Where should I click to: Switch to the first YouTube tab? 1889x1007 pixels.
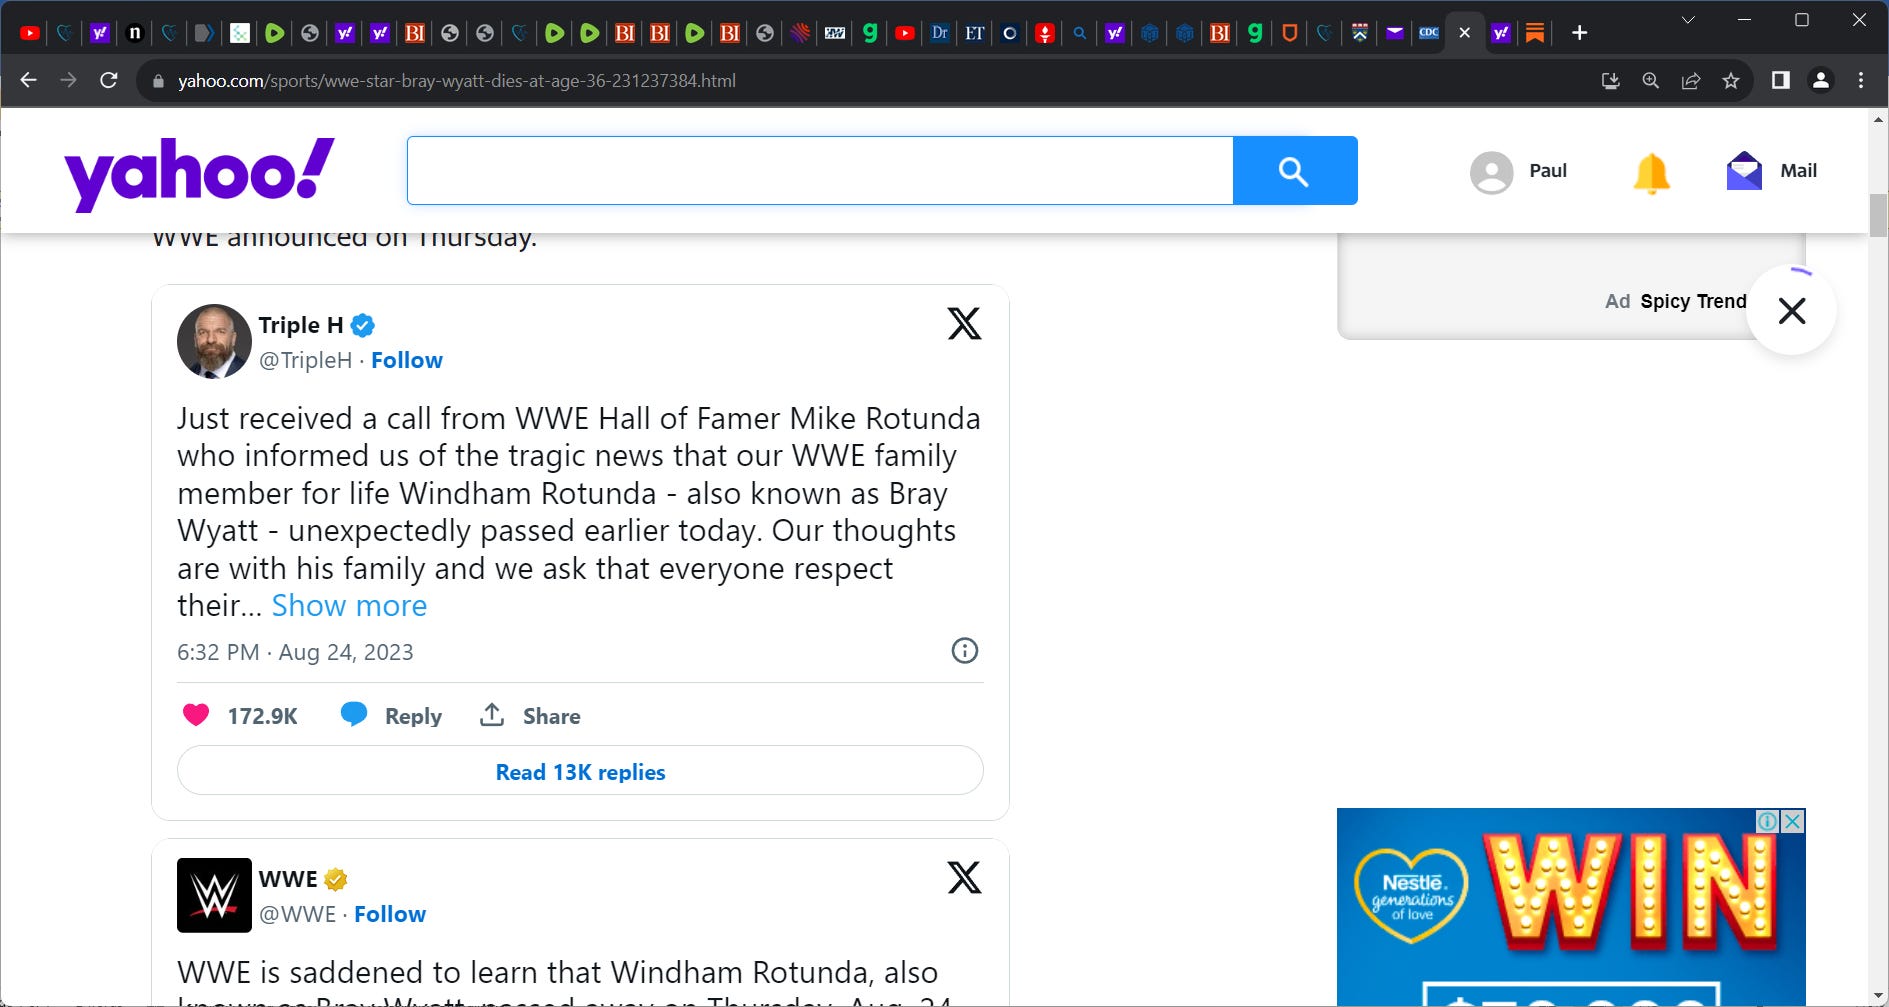pyautogui.click(x=30, y=33)
